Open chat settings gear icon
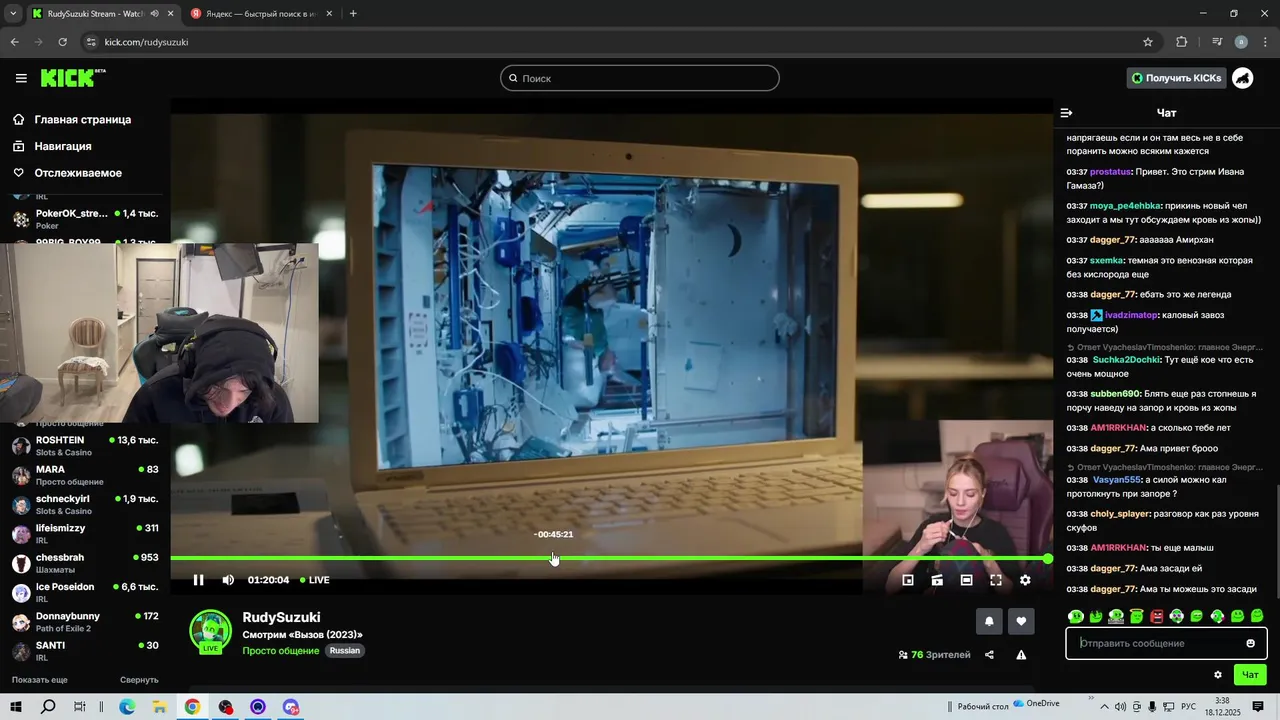Image resolution: width=1280 pixels, height=720 pixels. [1218, 675]
